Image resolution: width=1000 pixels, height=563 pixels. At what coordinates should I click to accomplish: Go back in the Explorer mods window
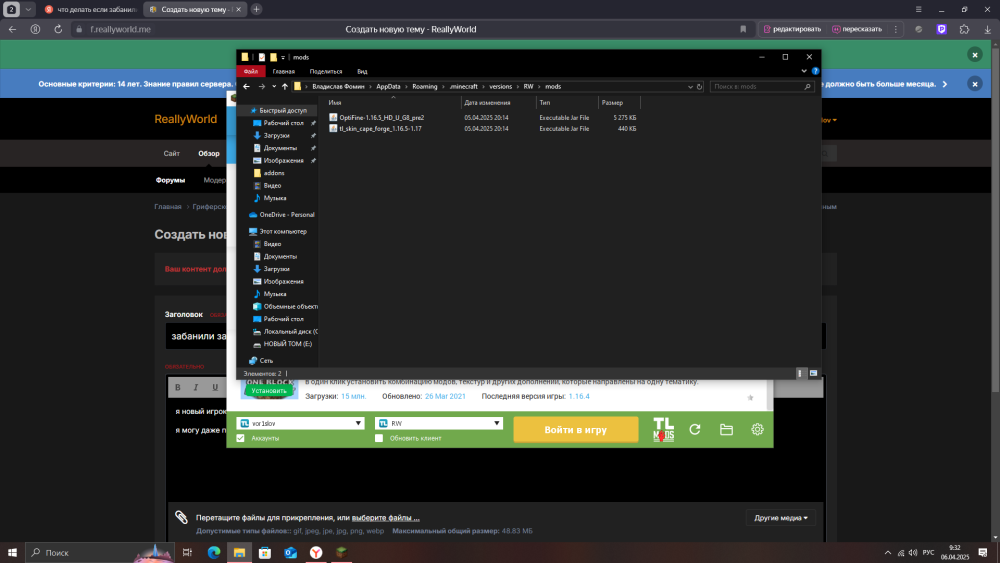[247, 87]
